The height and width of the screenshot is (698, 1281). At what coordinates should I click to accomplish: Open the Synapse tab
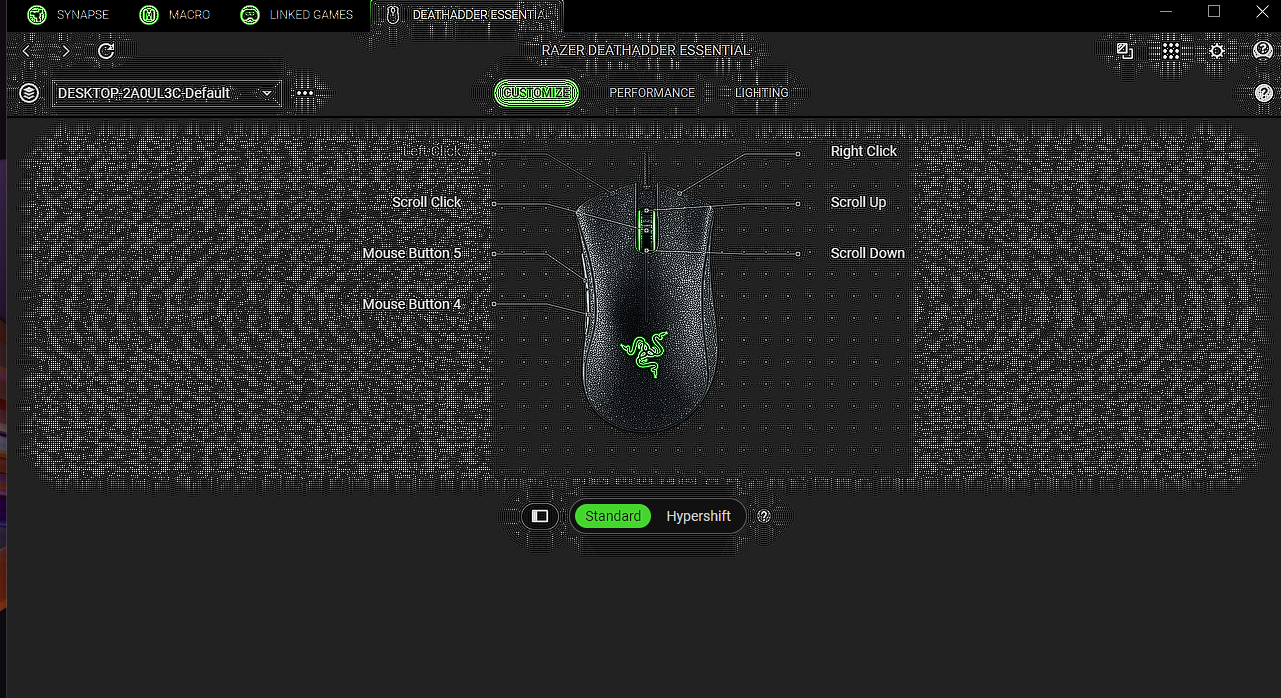70,15
